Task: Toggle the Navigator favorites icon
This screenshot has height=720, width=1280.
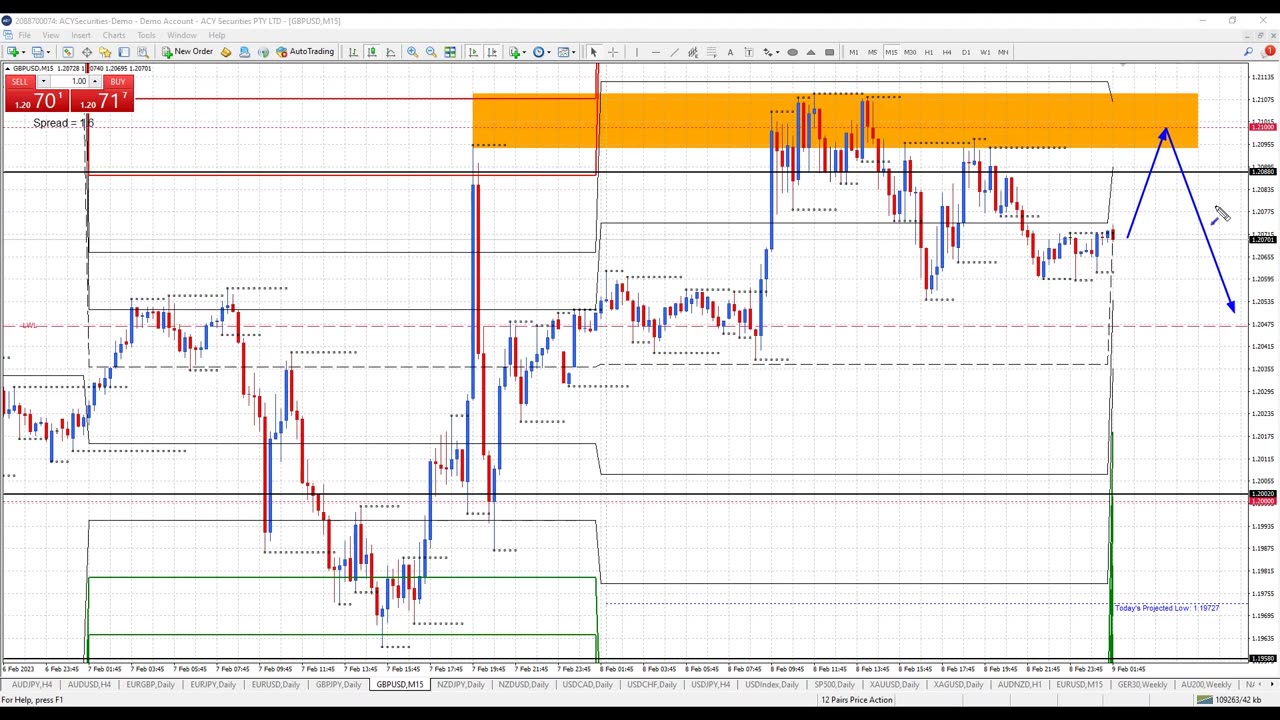Action: 105,52
